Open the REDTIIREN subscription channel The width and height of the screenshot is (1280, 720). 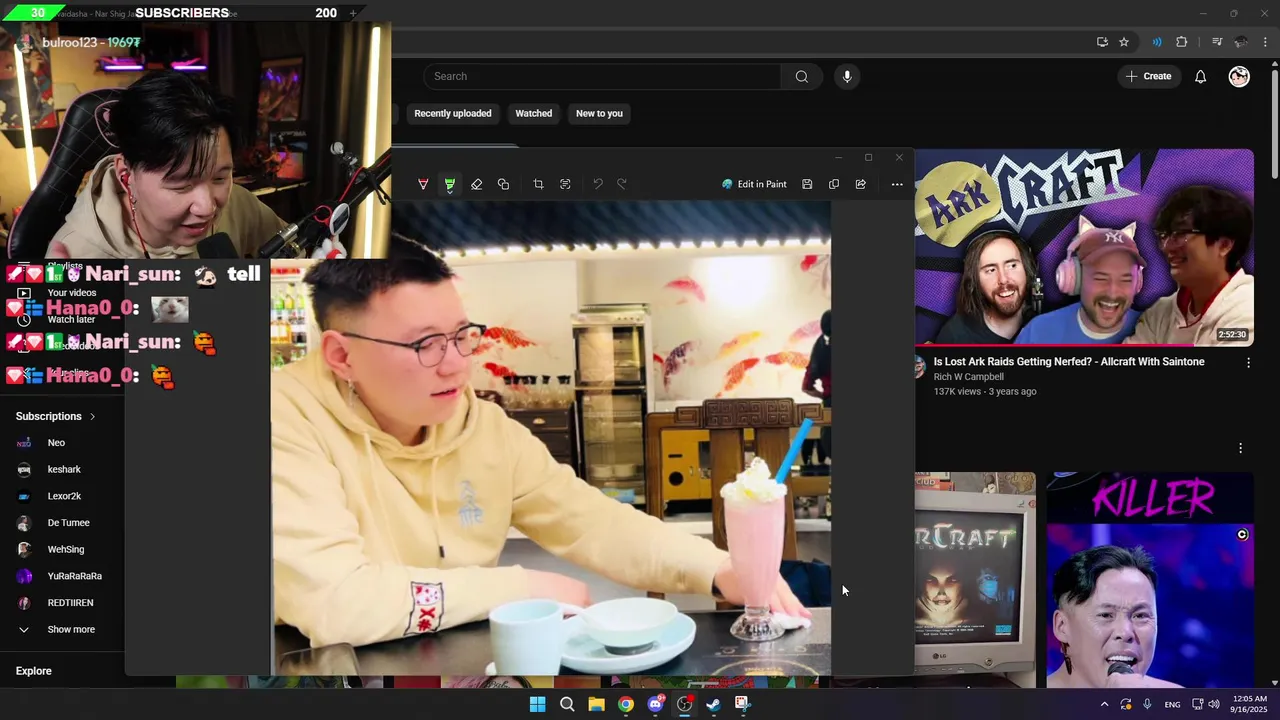[x=70, y=603]
